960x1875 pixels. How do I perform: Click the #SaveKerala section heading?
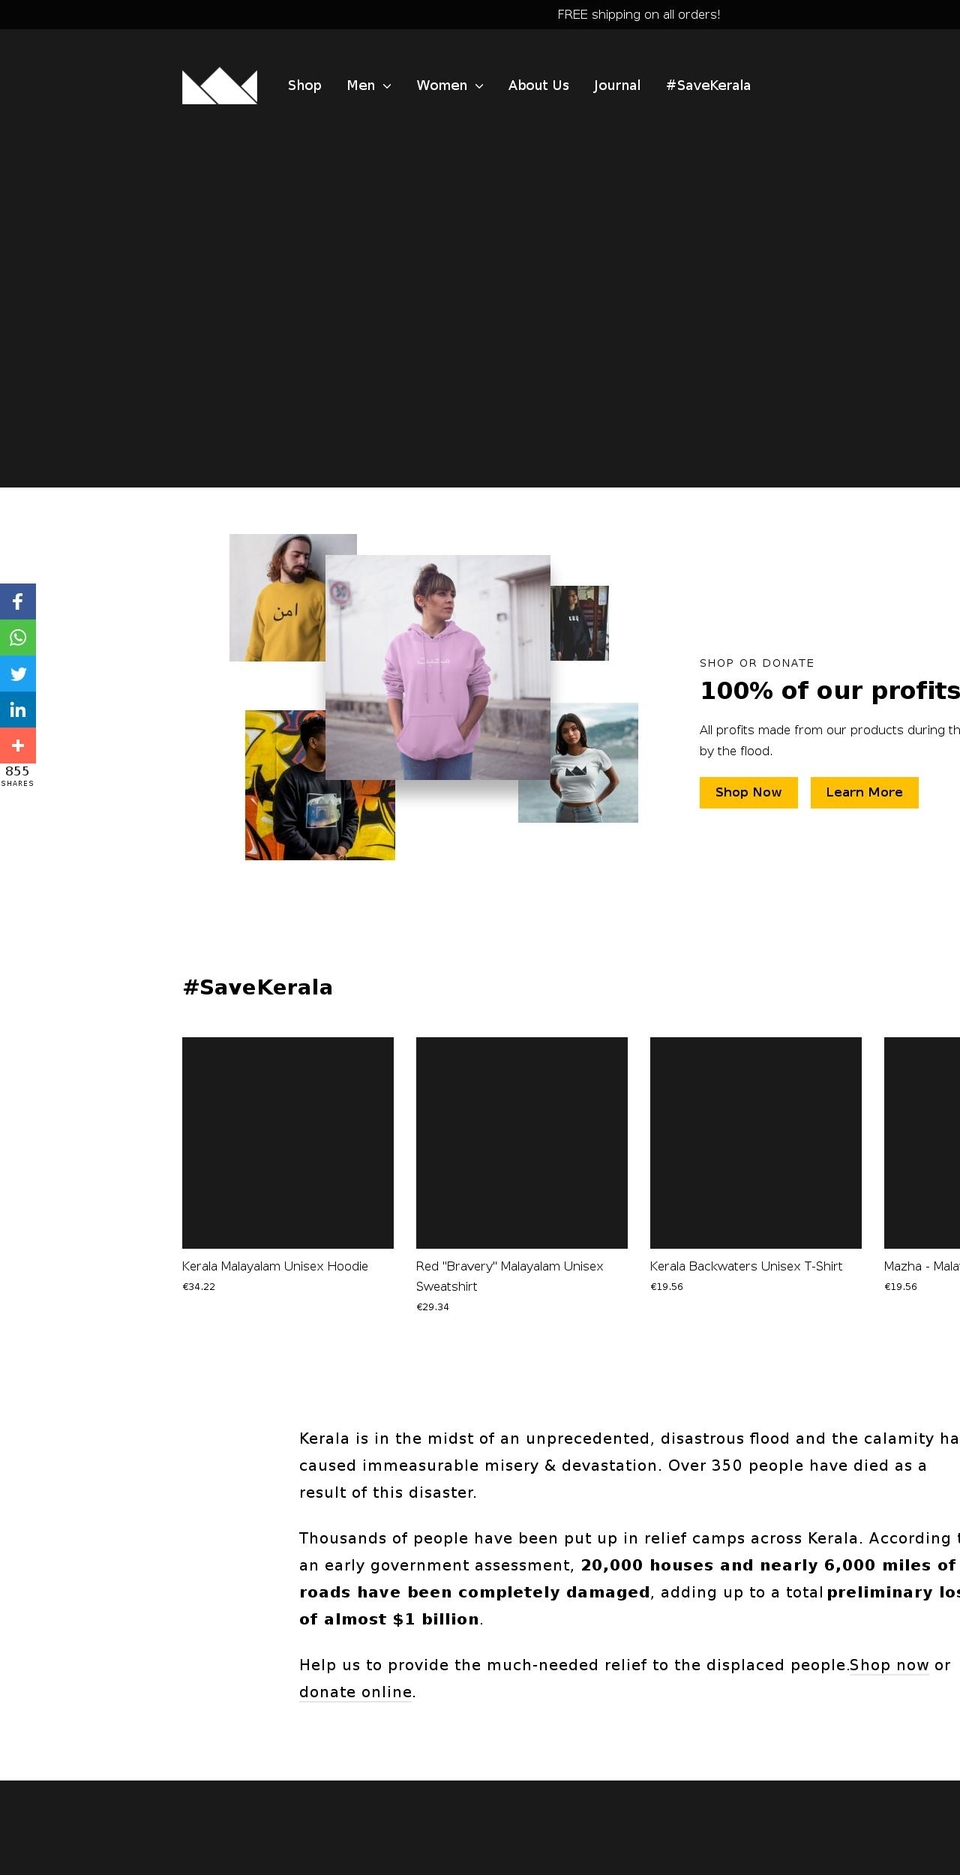click(257, 987)
